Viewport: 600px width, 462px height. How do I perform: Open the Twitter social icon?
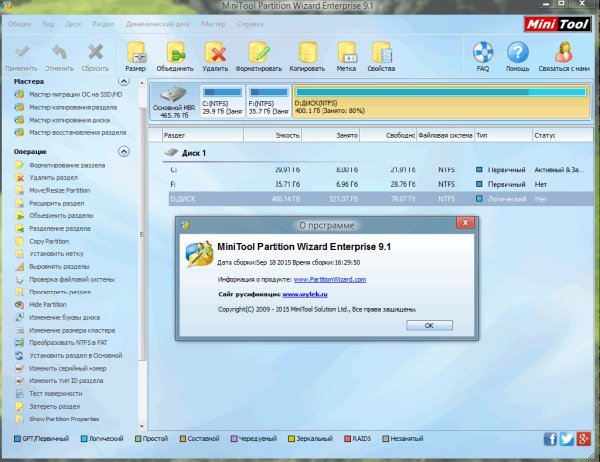[567, 439]
